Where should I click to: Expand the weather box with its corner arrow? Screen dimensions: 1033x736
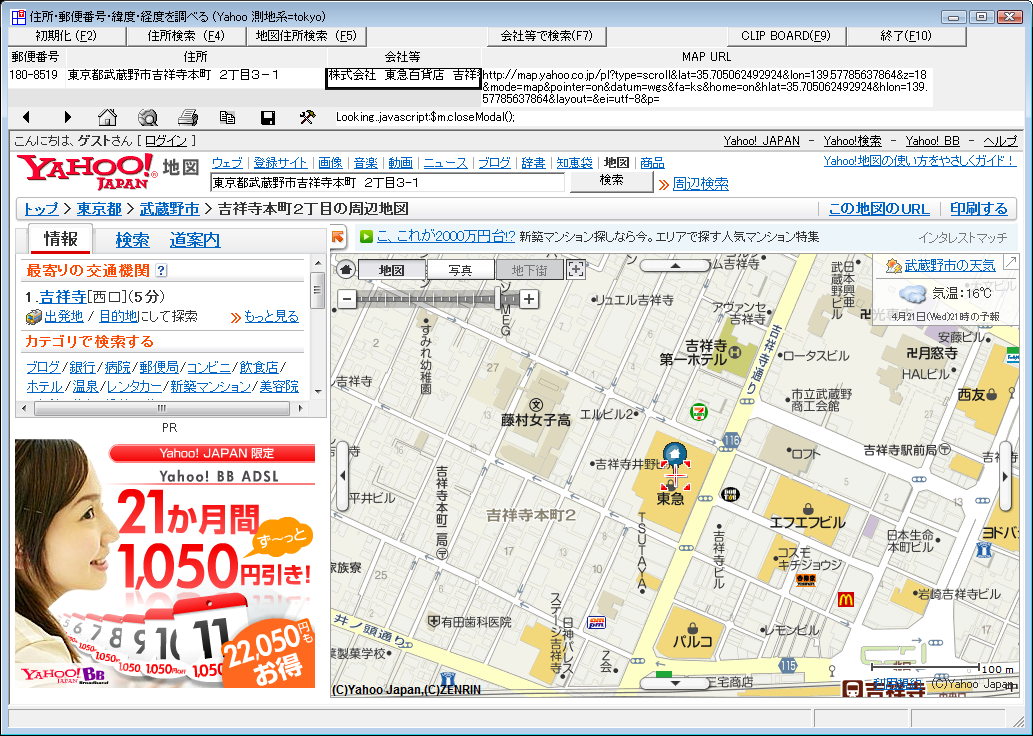1010,263
